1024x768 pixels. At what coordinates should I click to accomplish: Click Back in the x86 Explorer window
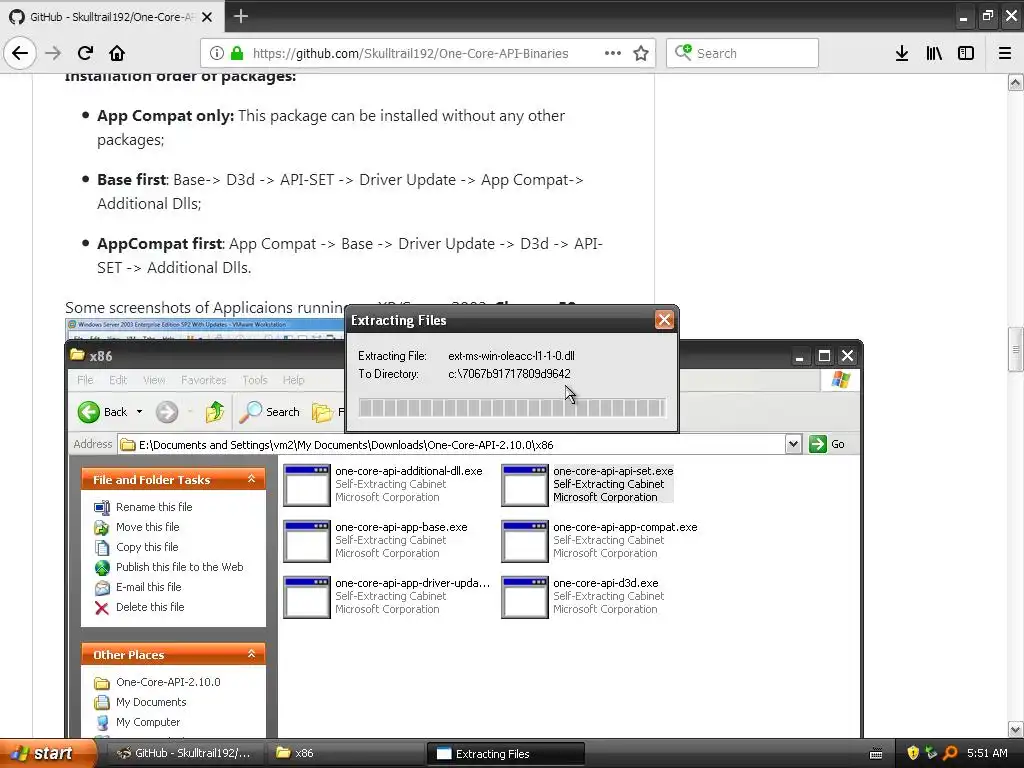click(103, 411)
